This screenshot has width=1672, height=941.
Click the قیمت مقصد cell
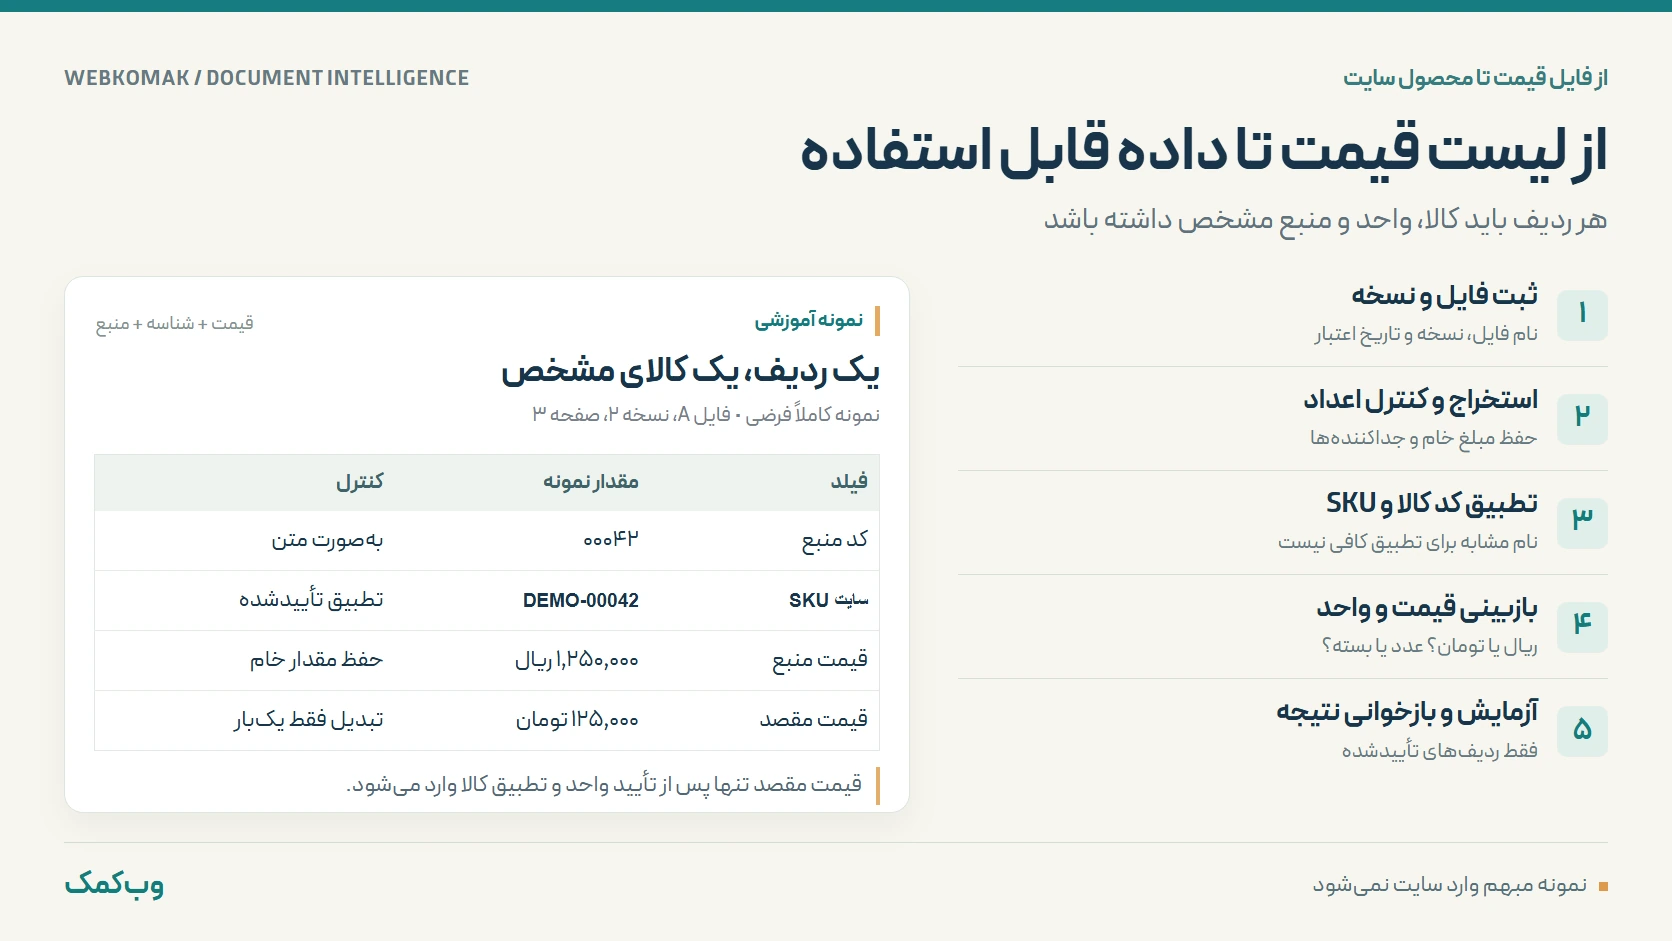coord(814,720)
